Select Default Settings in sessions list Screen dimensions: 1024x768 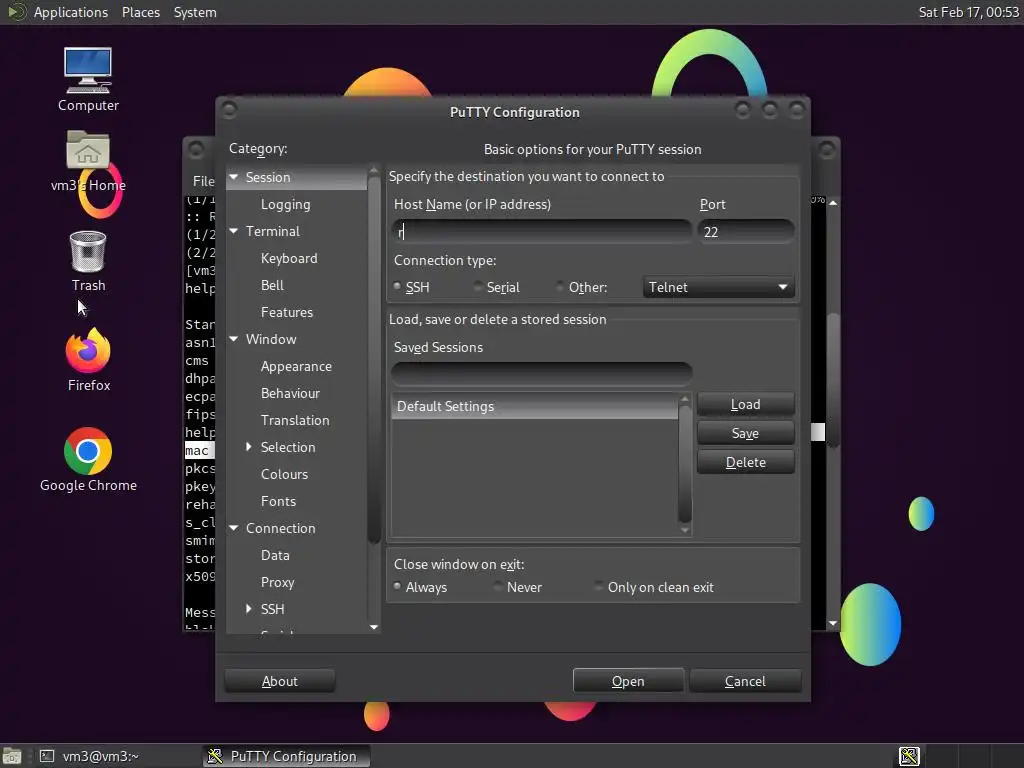[534, 406]
